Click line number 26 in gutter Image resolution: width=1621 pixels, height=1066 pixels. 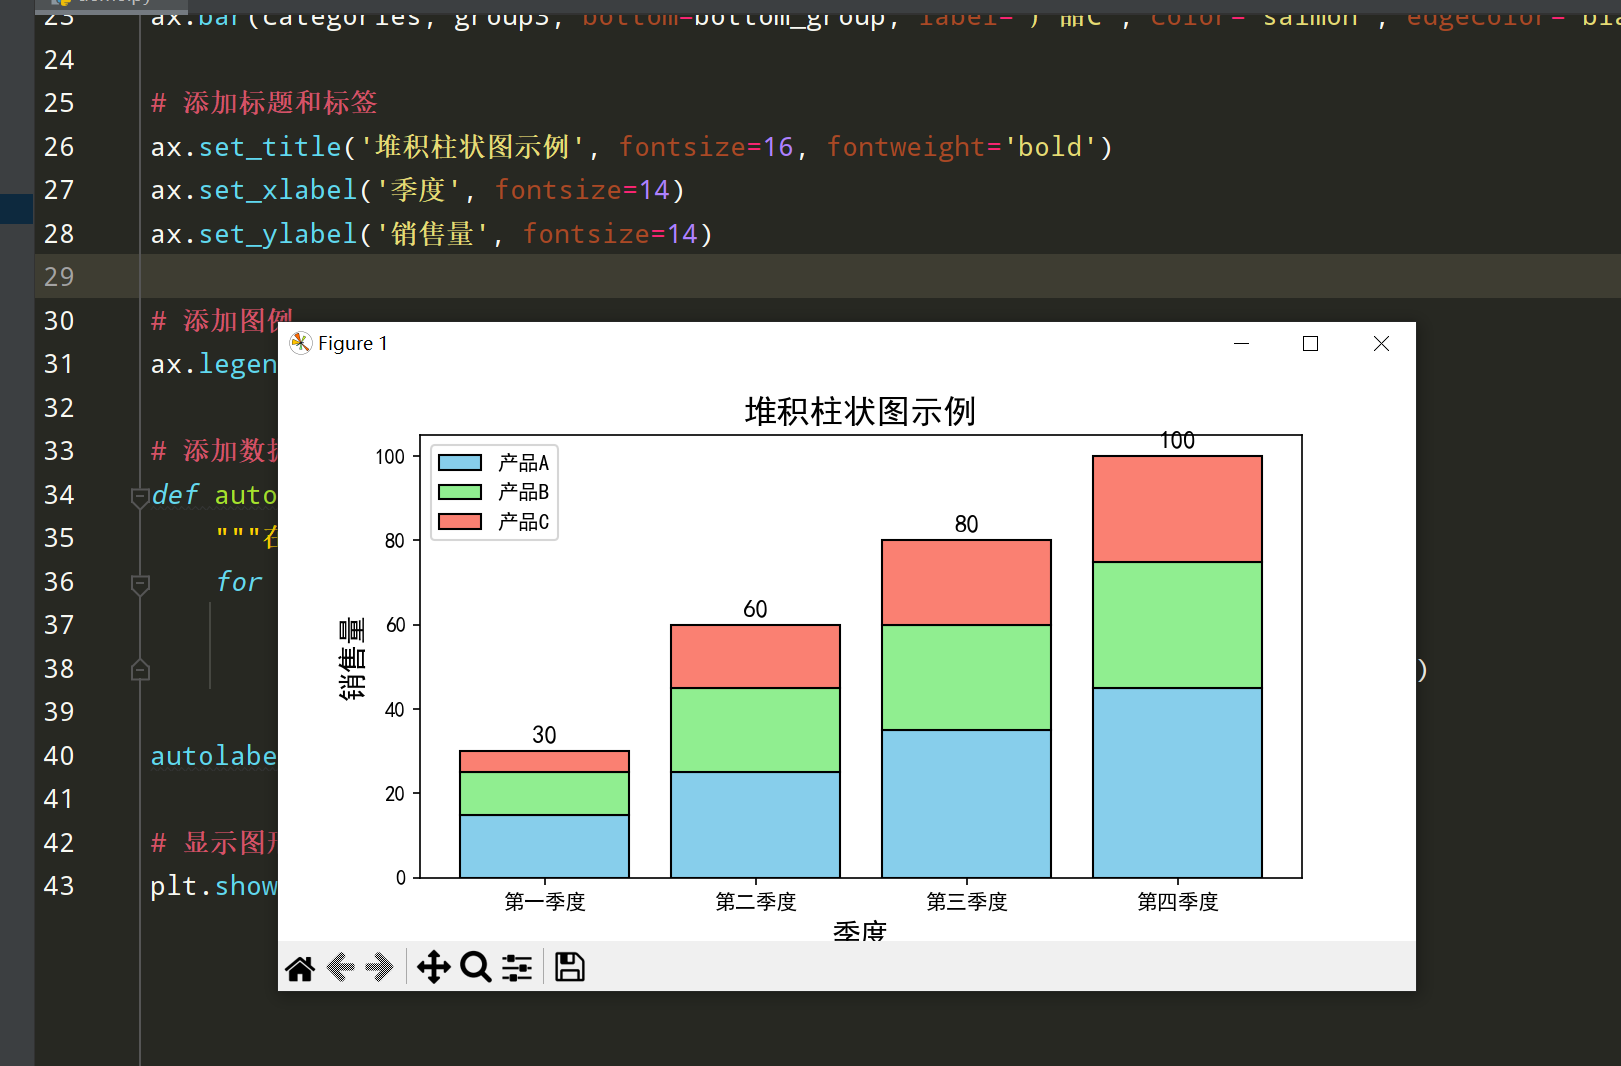pos(59,147)
